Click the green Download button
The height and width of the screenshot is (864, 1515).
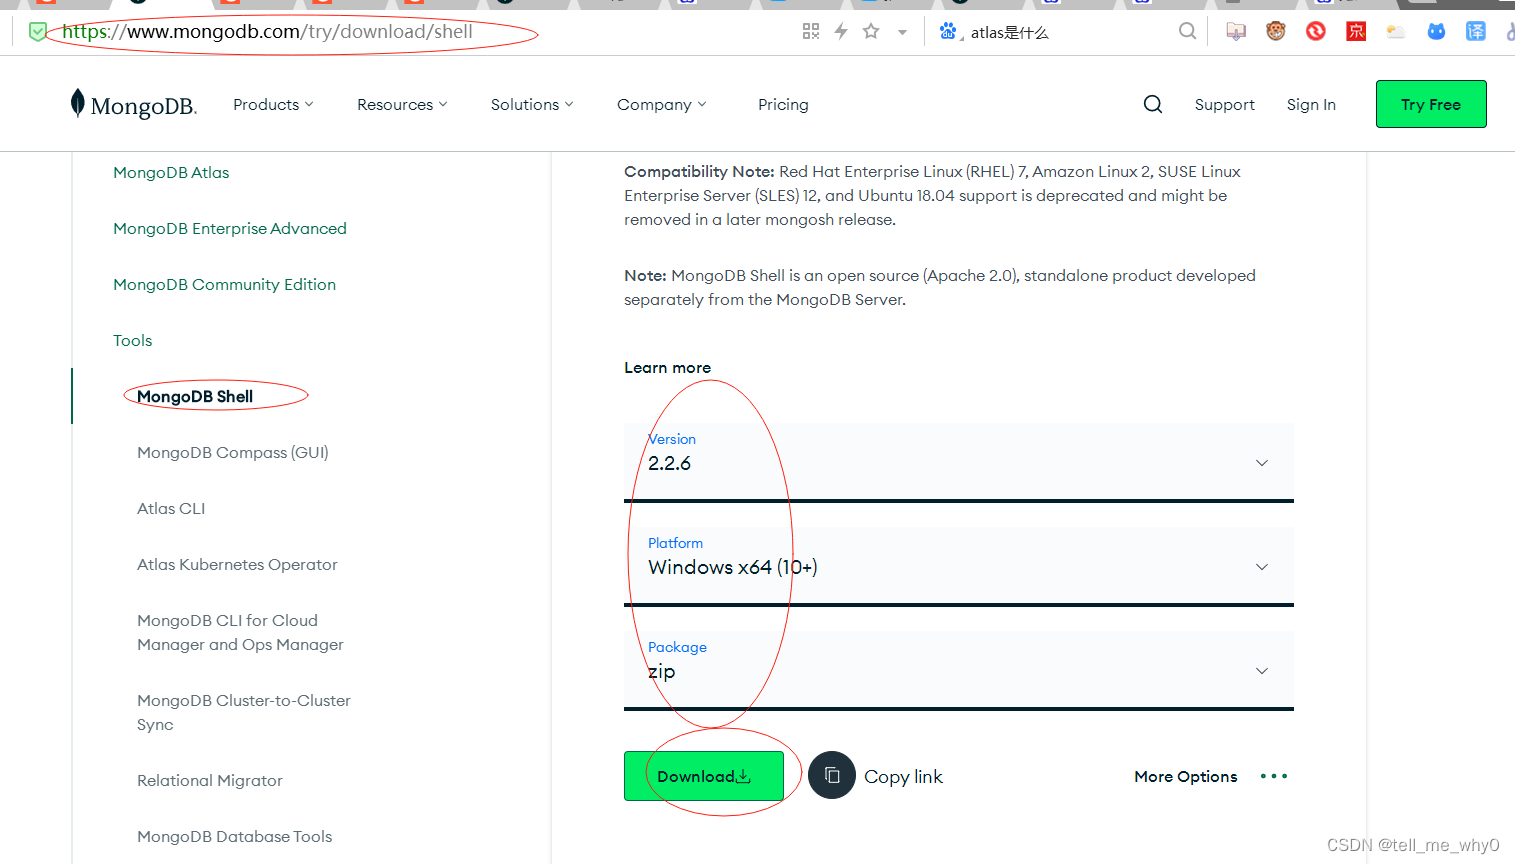point(704,776)
